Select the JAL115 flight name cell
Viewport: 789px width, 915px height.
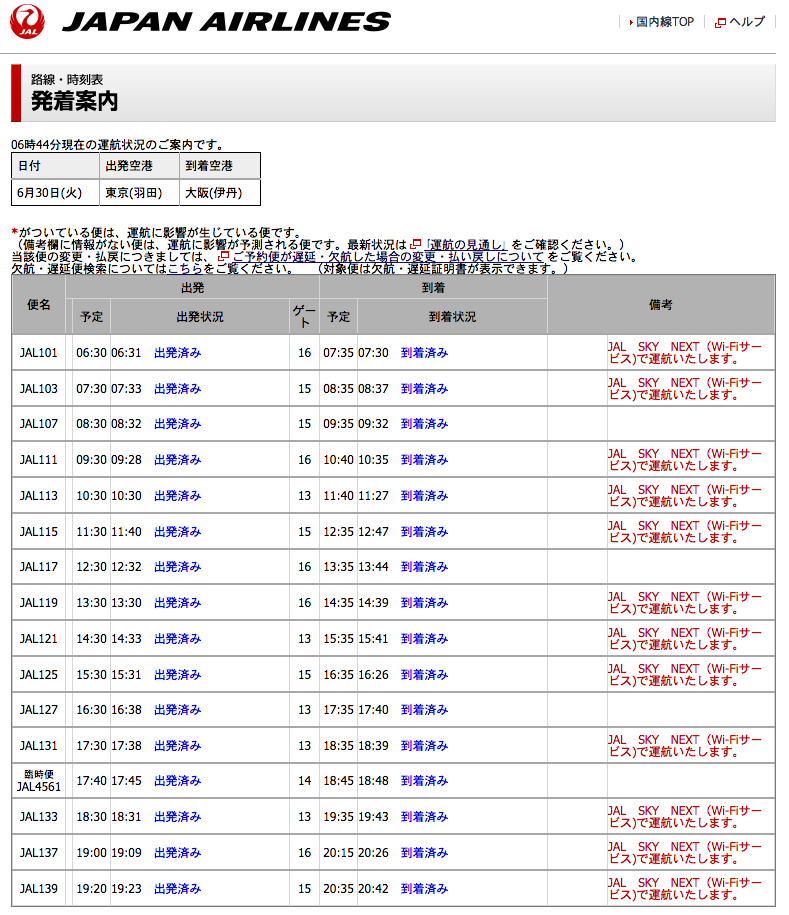39,532
